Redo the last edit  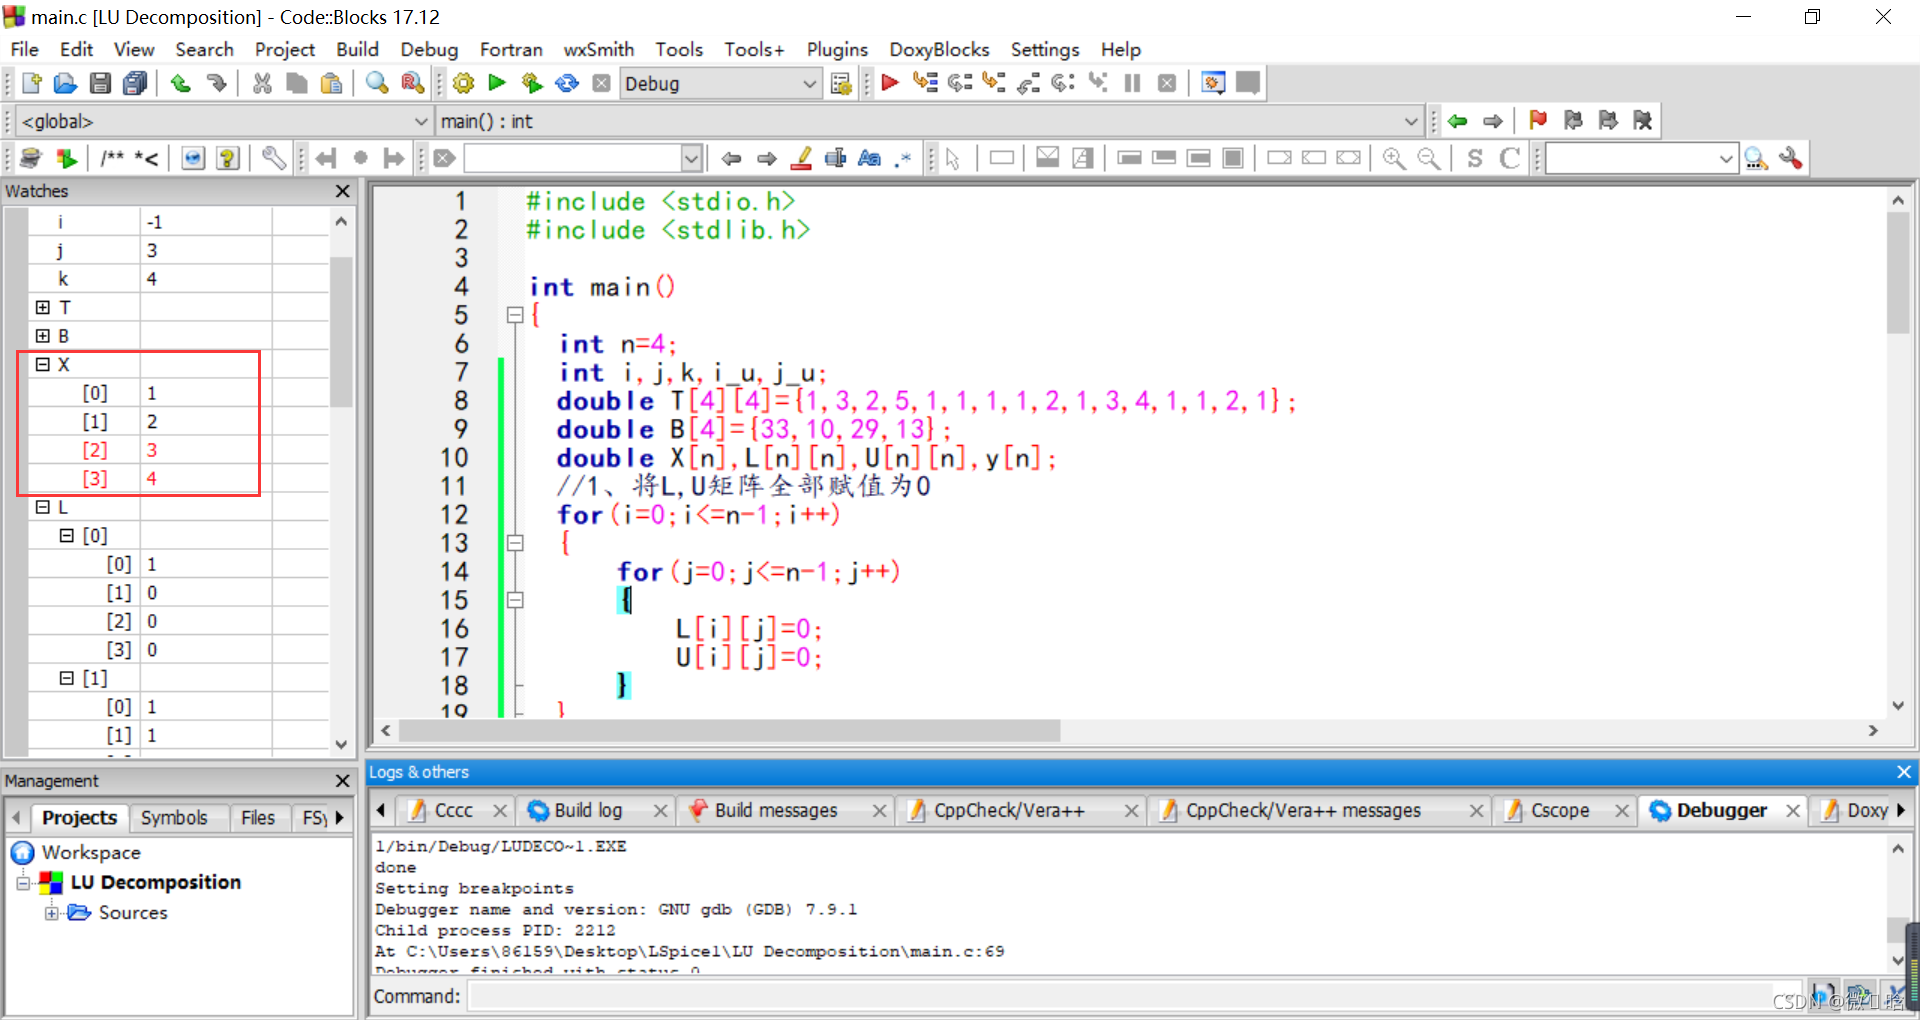tap(216, 83)
